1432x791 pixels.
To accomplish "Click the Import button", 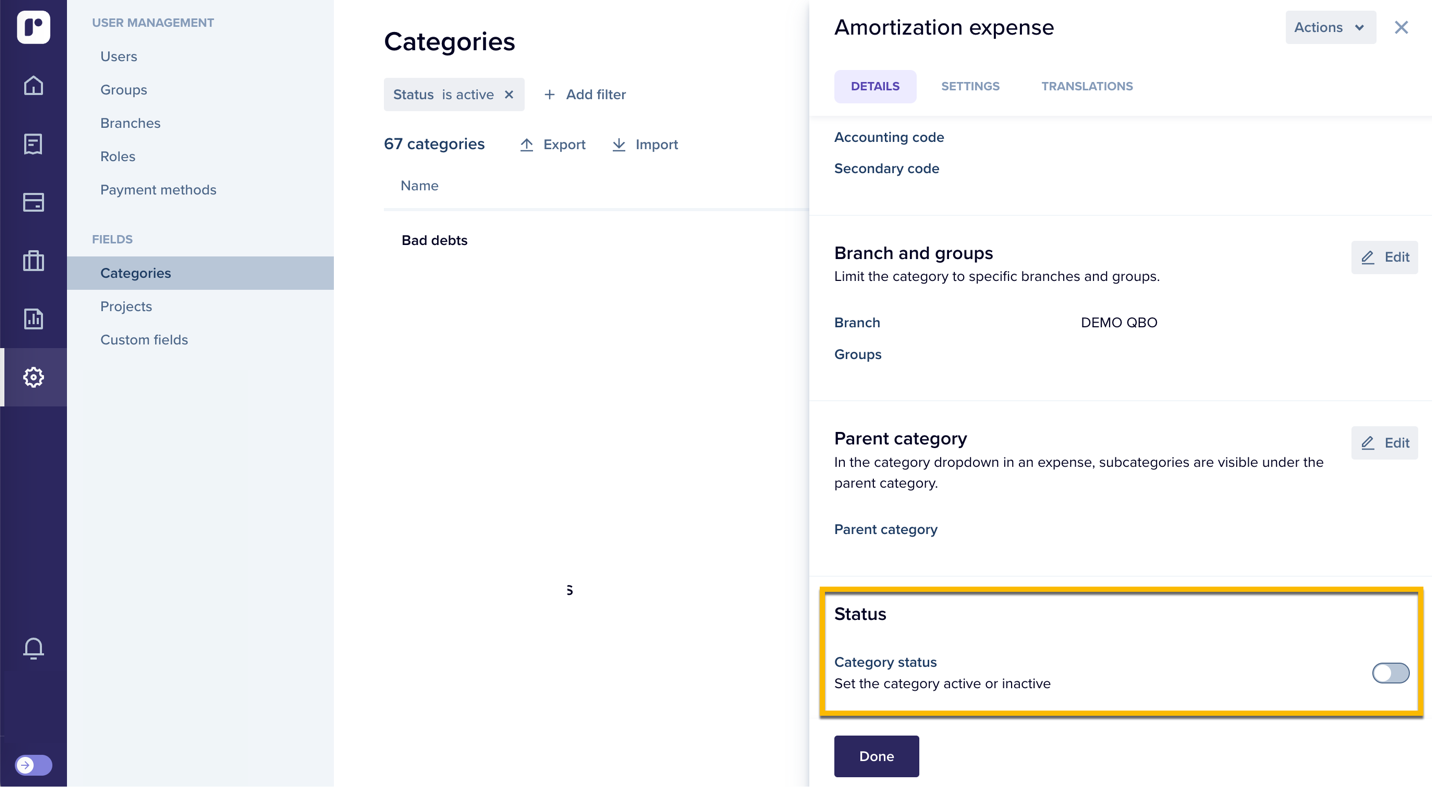I will pos(645,145).
